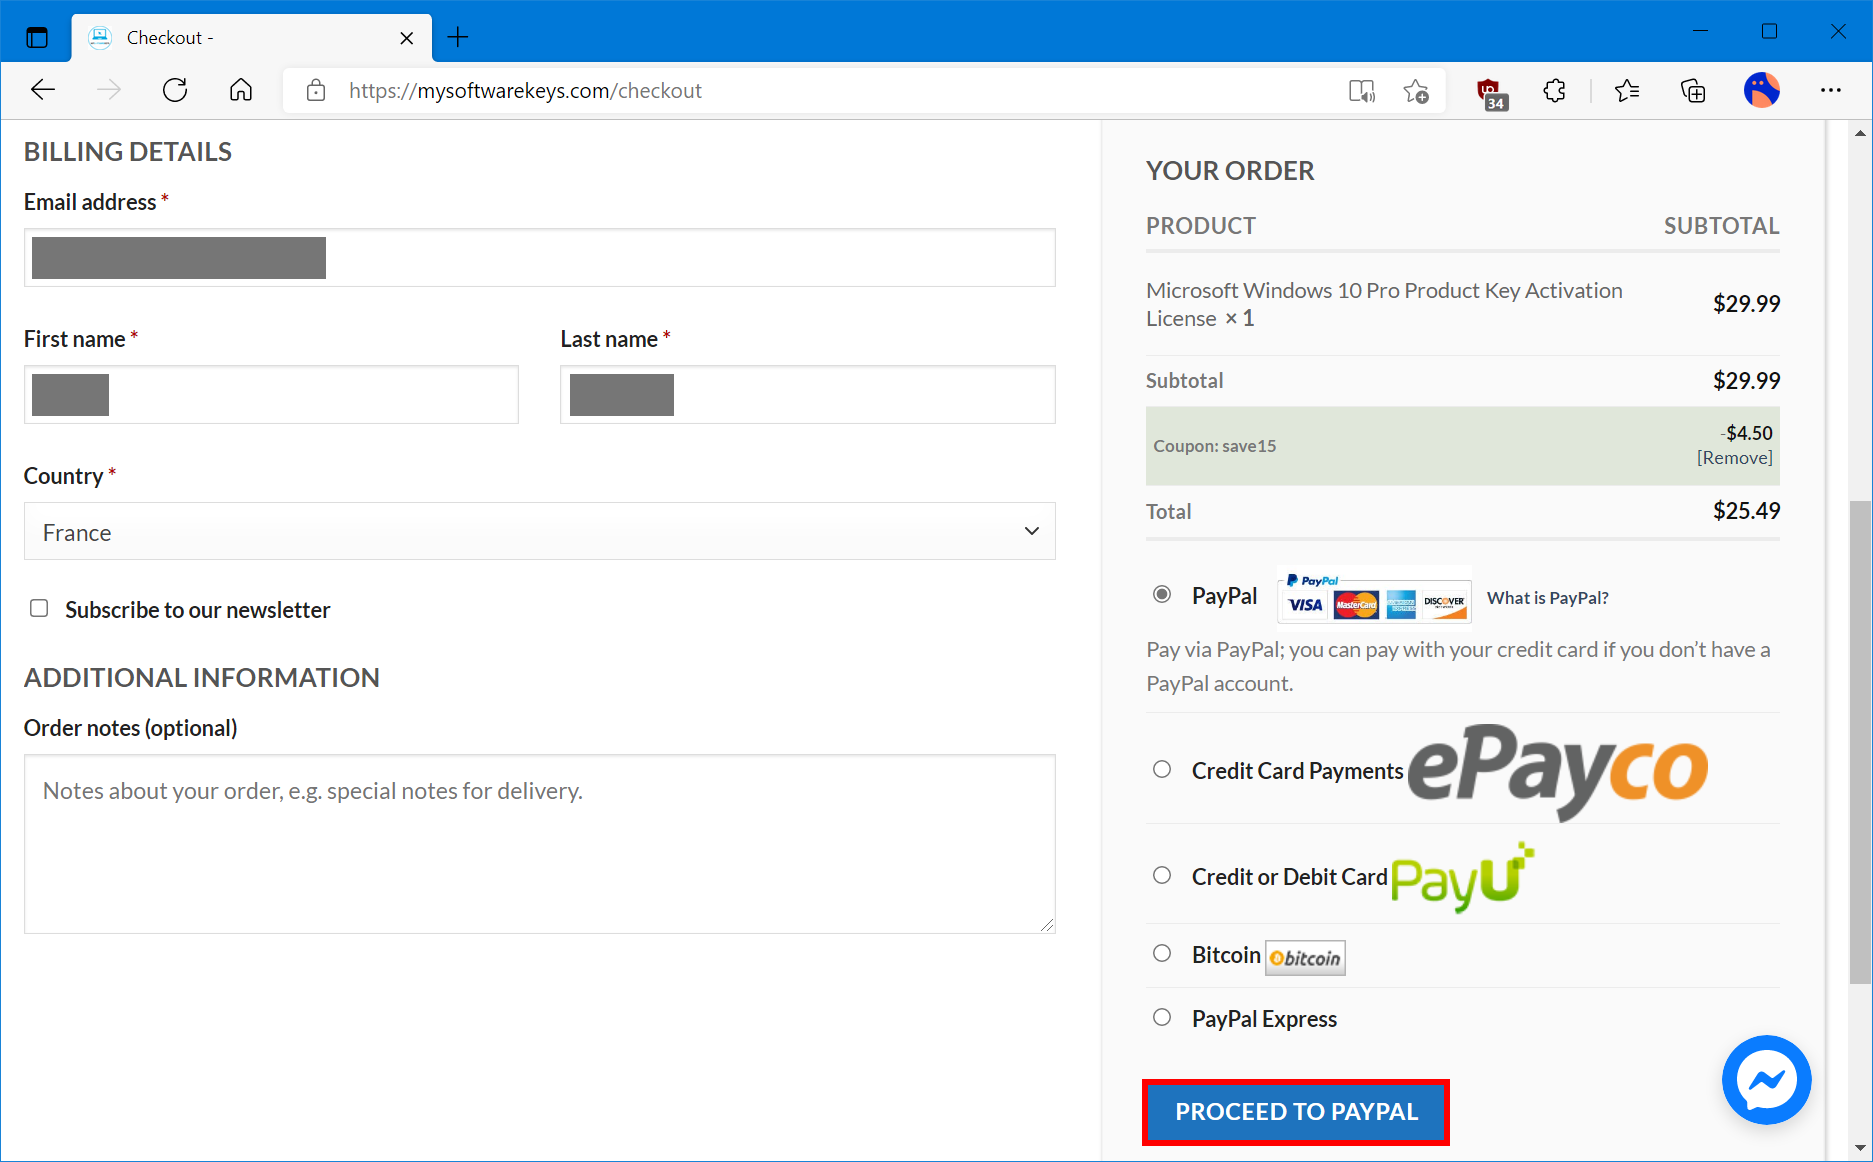This screenshot has width=1873, height=1162.
Task: Open the browser extensions menu
Action: click(1554, 91)
